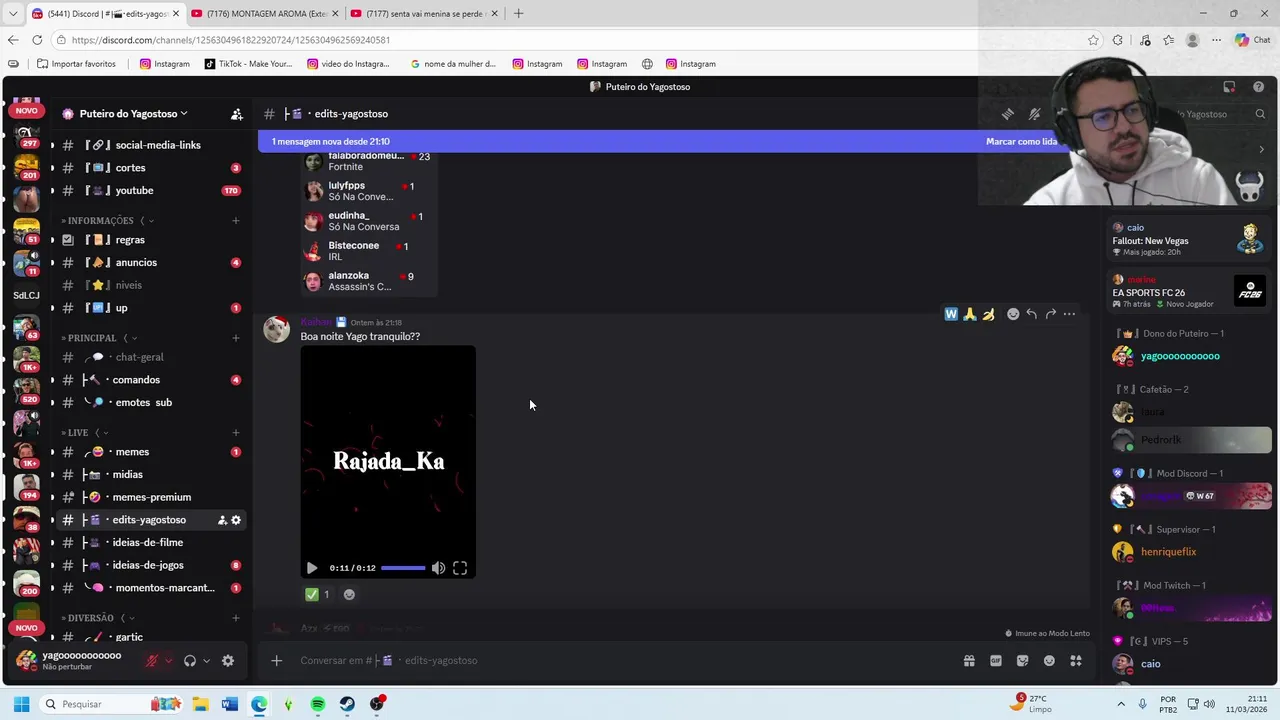Open the youtube channel
1280x720 pixels.
tap(151, 190)
